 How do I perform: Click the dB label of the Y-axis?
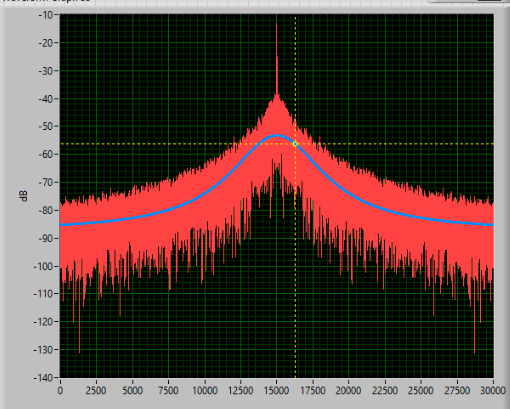coord(24,196)
